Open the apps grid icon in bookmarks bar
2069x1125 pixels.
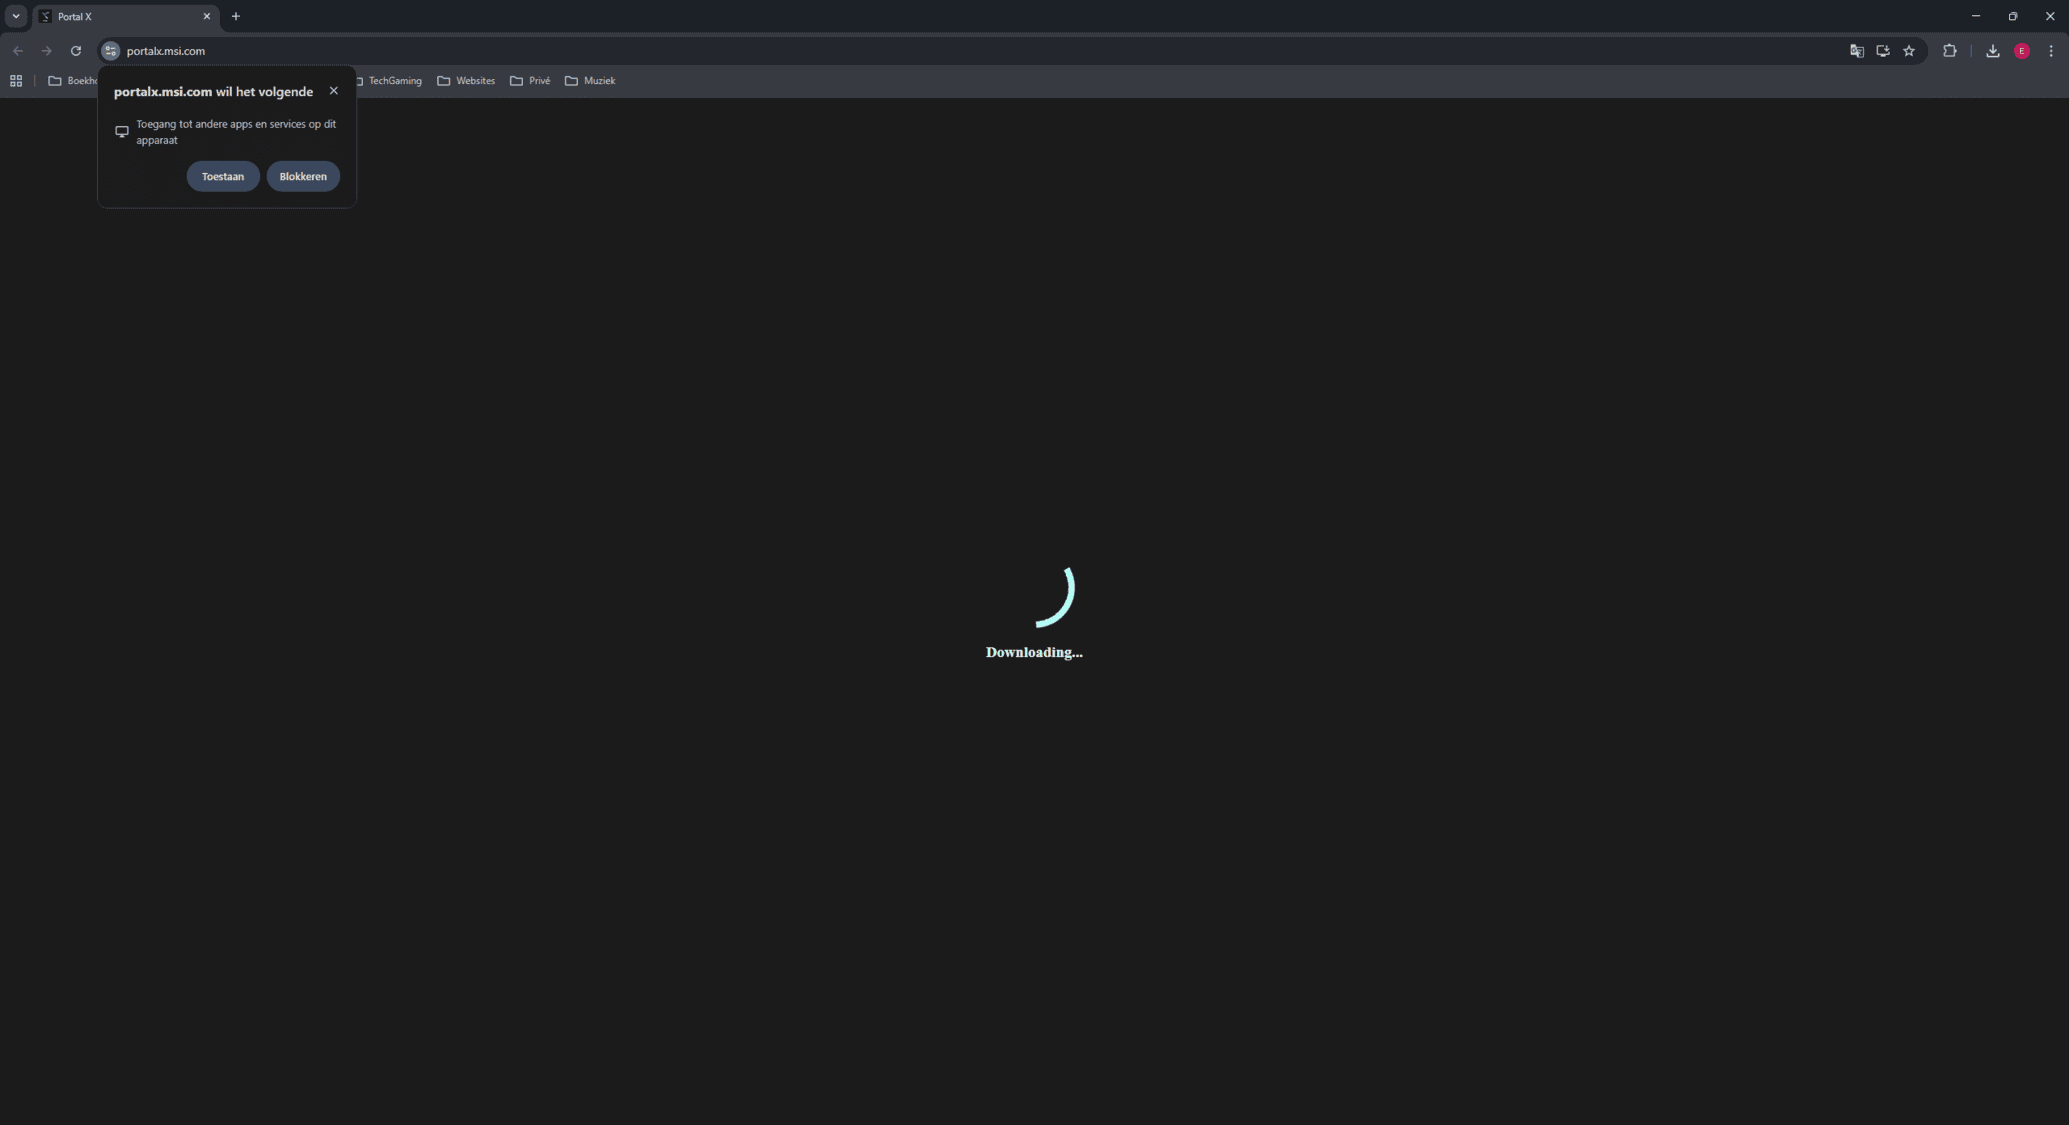tap(16, 81)
